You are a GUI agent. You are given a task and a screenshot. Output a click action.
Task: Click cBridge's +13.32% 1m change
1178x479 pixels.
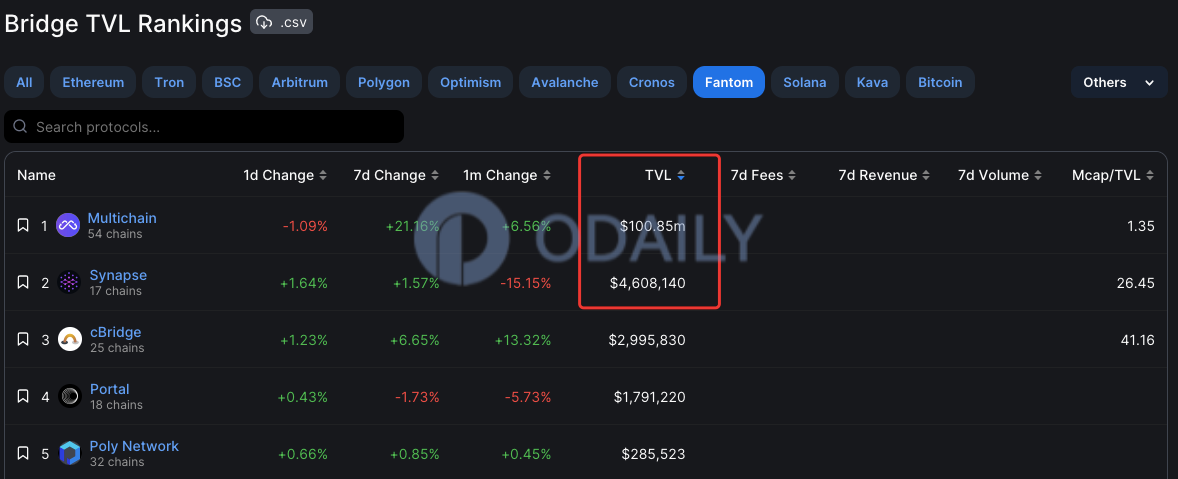click(x=523, y=340)
